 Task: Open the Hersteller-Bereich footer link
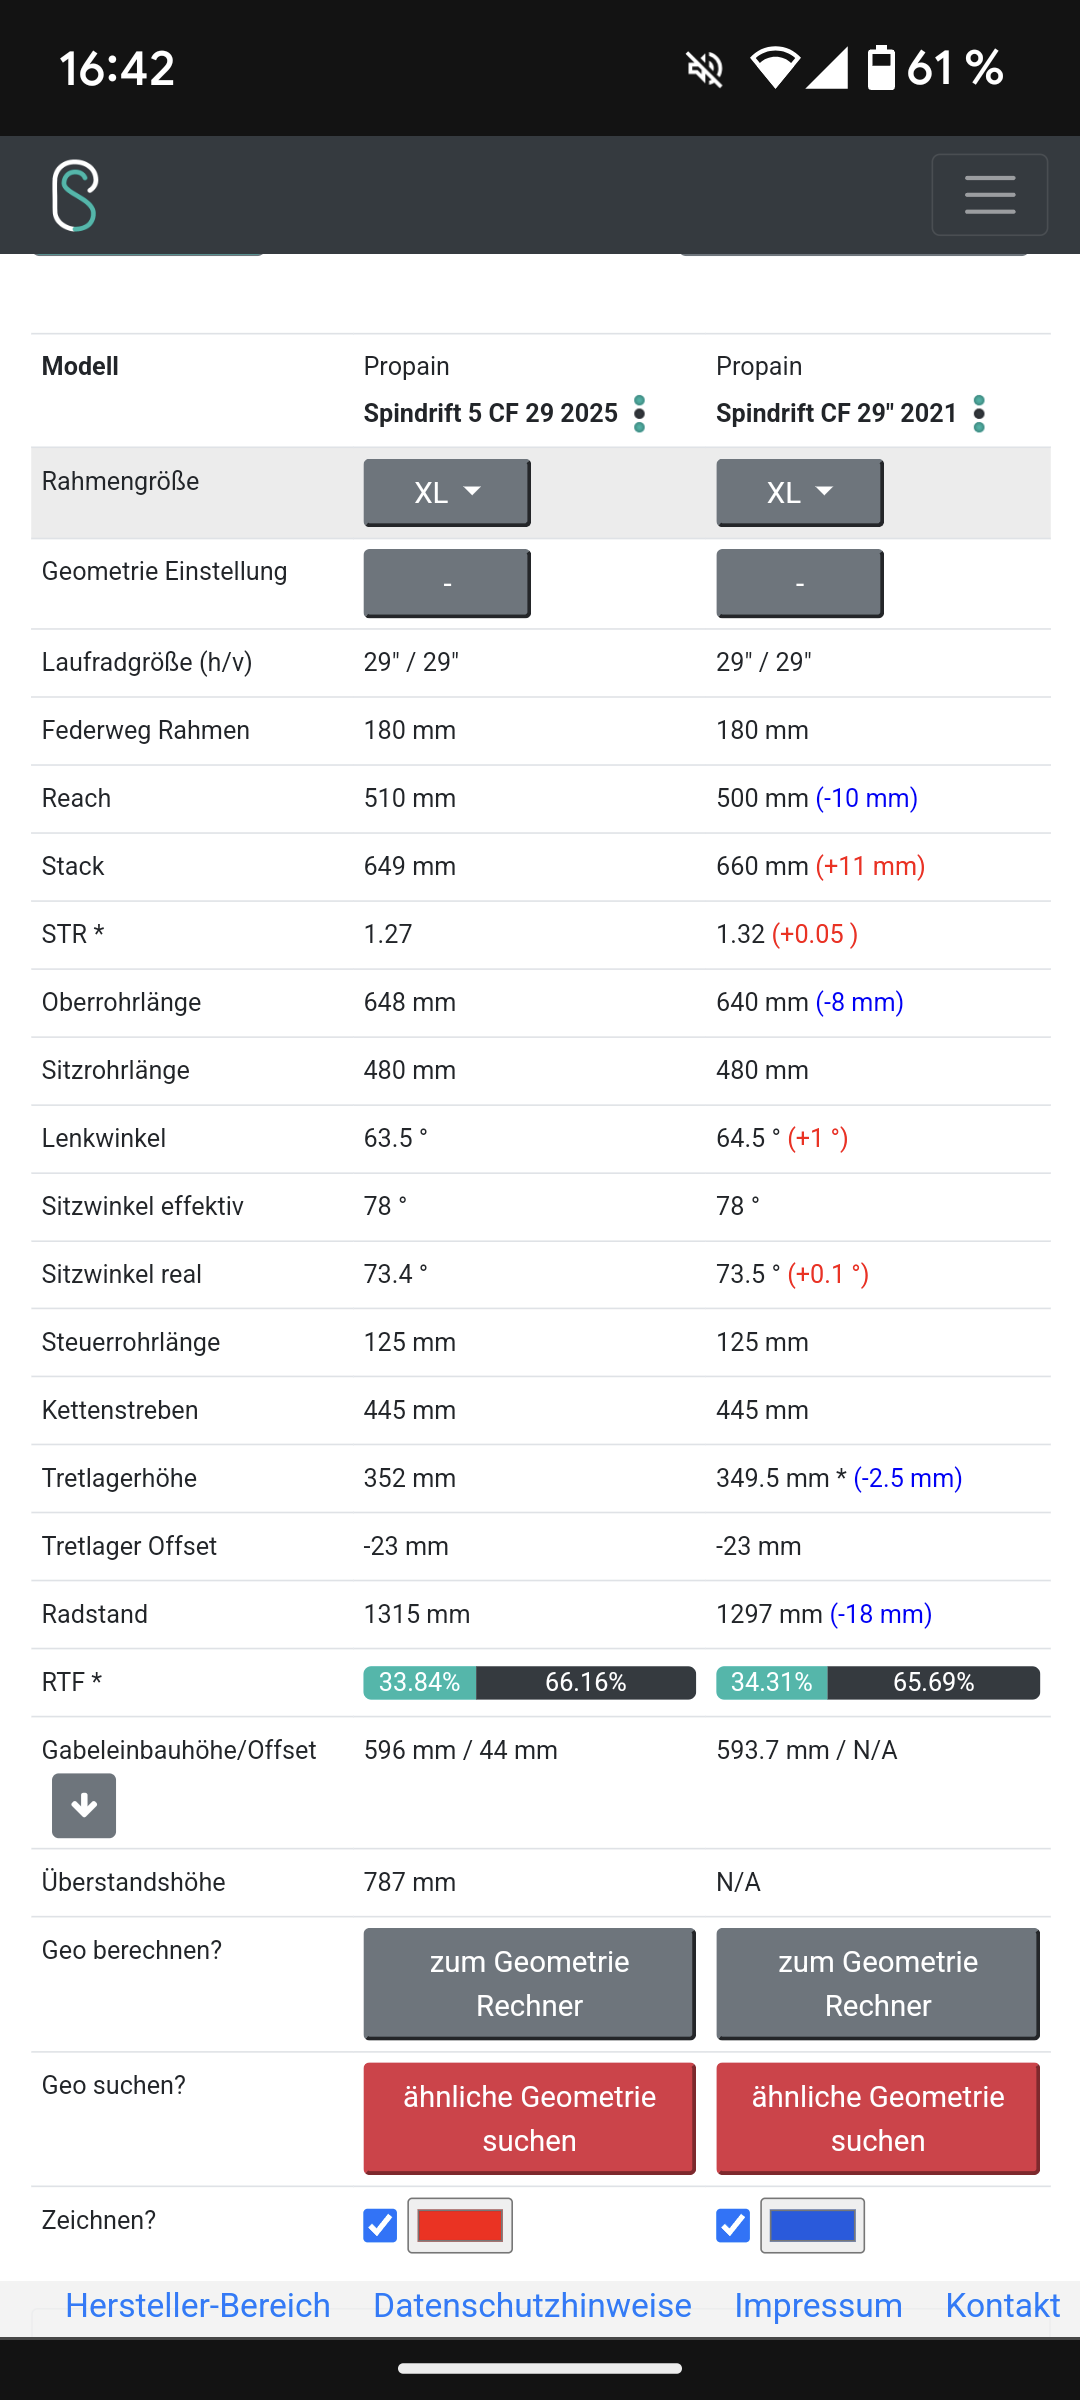pos(198,2306)
